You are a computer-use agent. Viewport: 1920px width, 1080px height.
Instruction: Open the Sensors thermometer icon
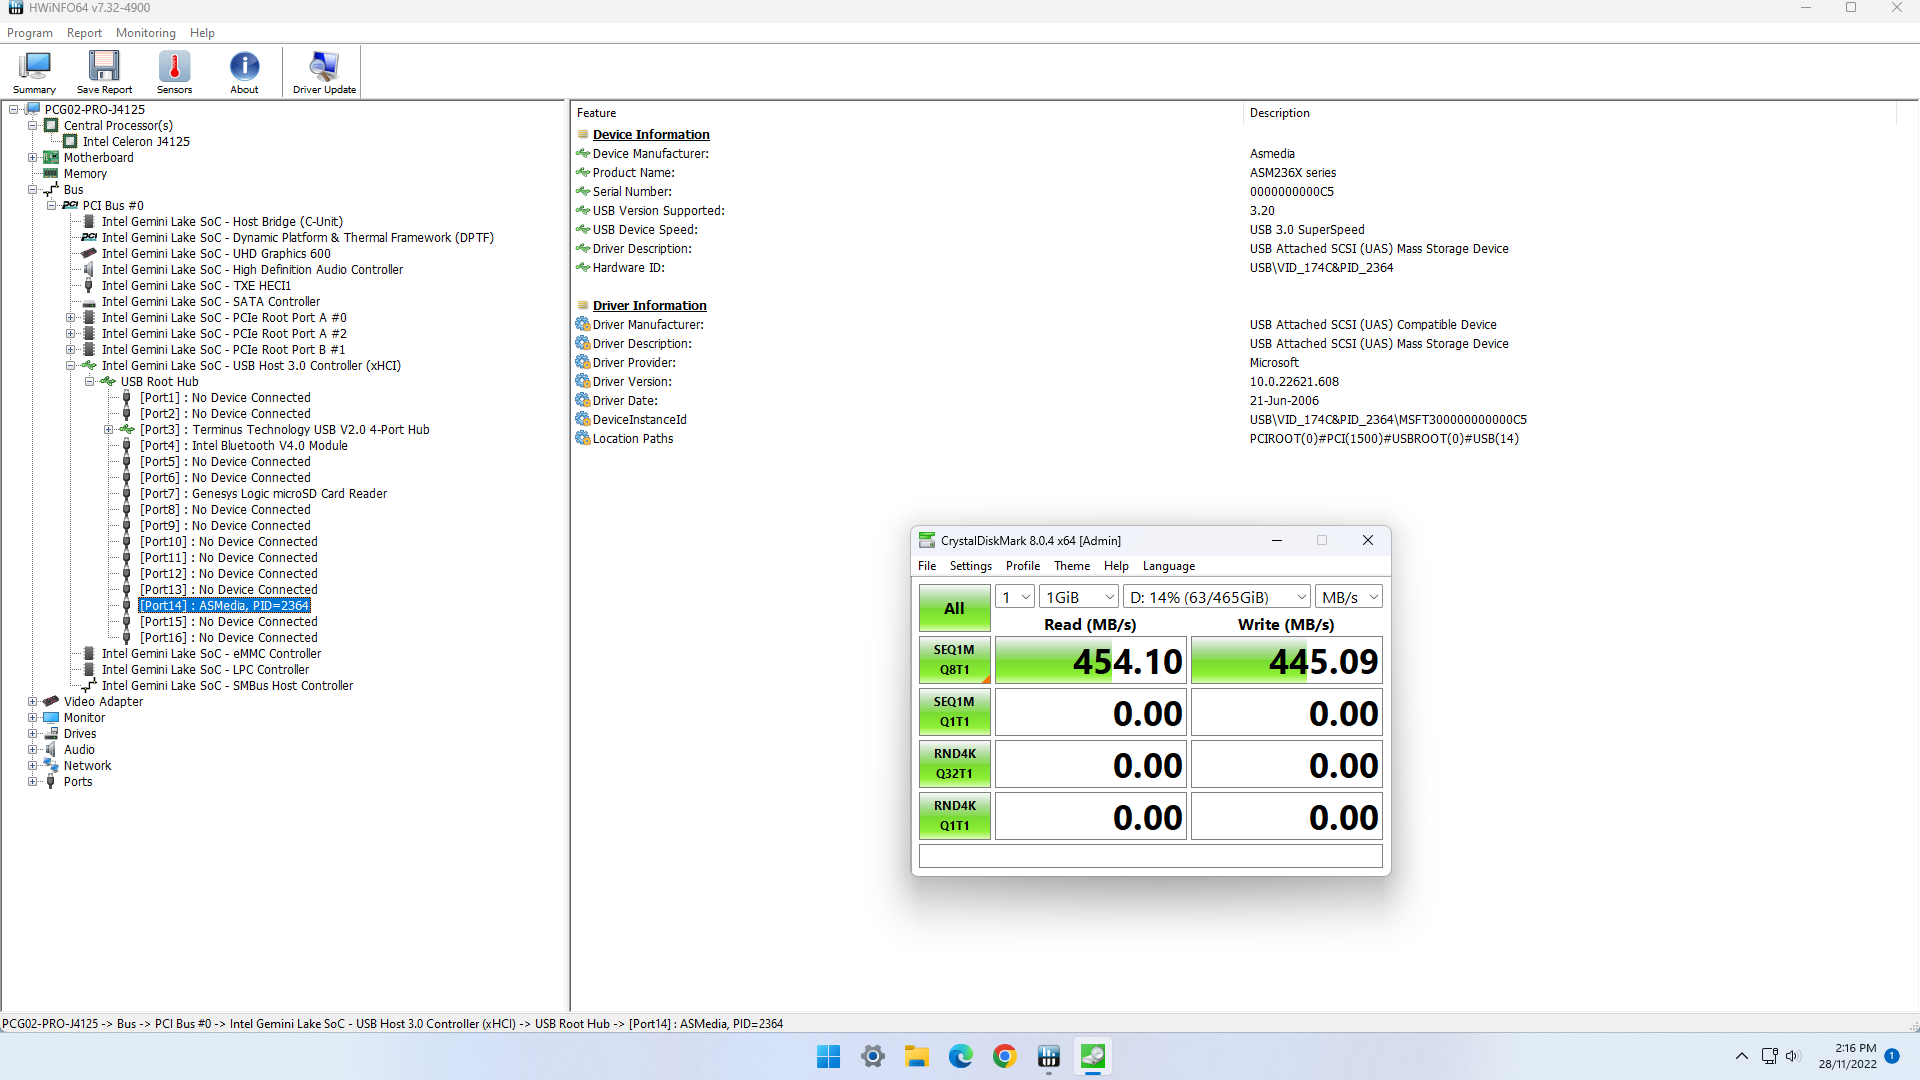pos(174,72)
